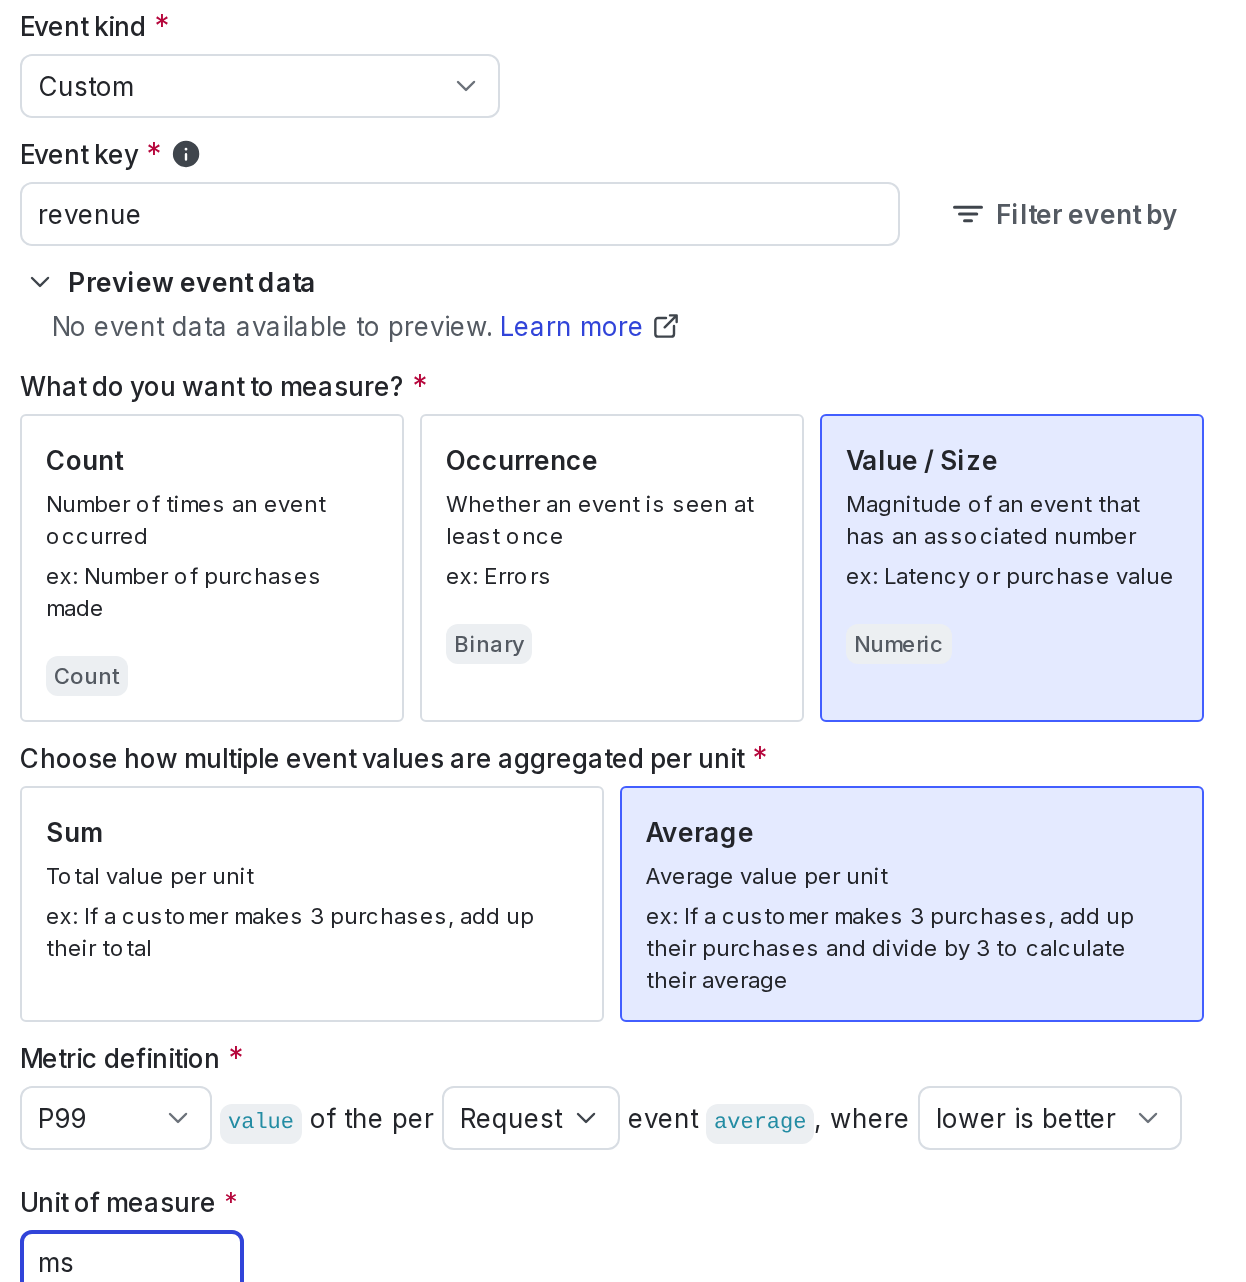Select the Value / Size measurement card
The image size is (1246, 1282).
point(1011,567)
